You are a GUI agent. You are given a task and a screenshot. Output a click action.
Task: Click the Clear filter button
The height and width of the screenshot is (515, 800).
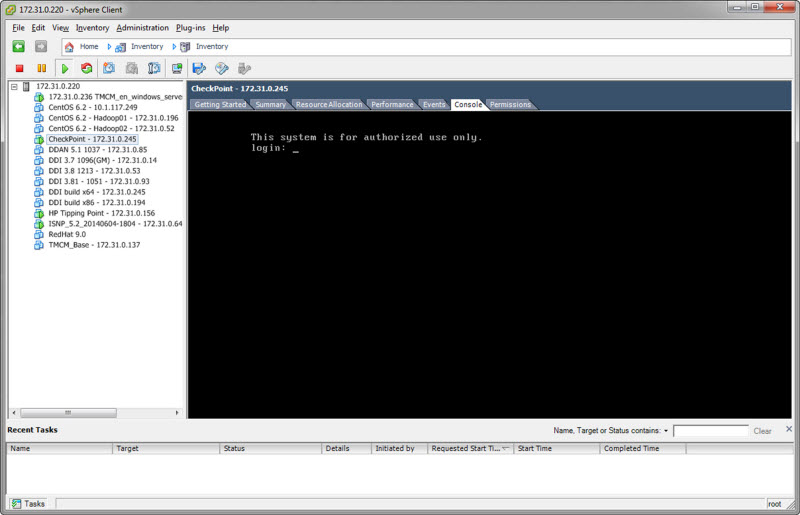pyautogui.click(x=762, y=431)
